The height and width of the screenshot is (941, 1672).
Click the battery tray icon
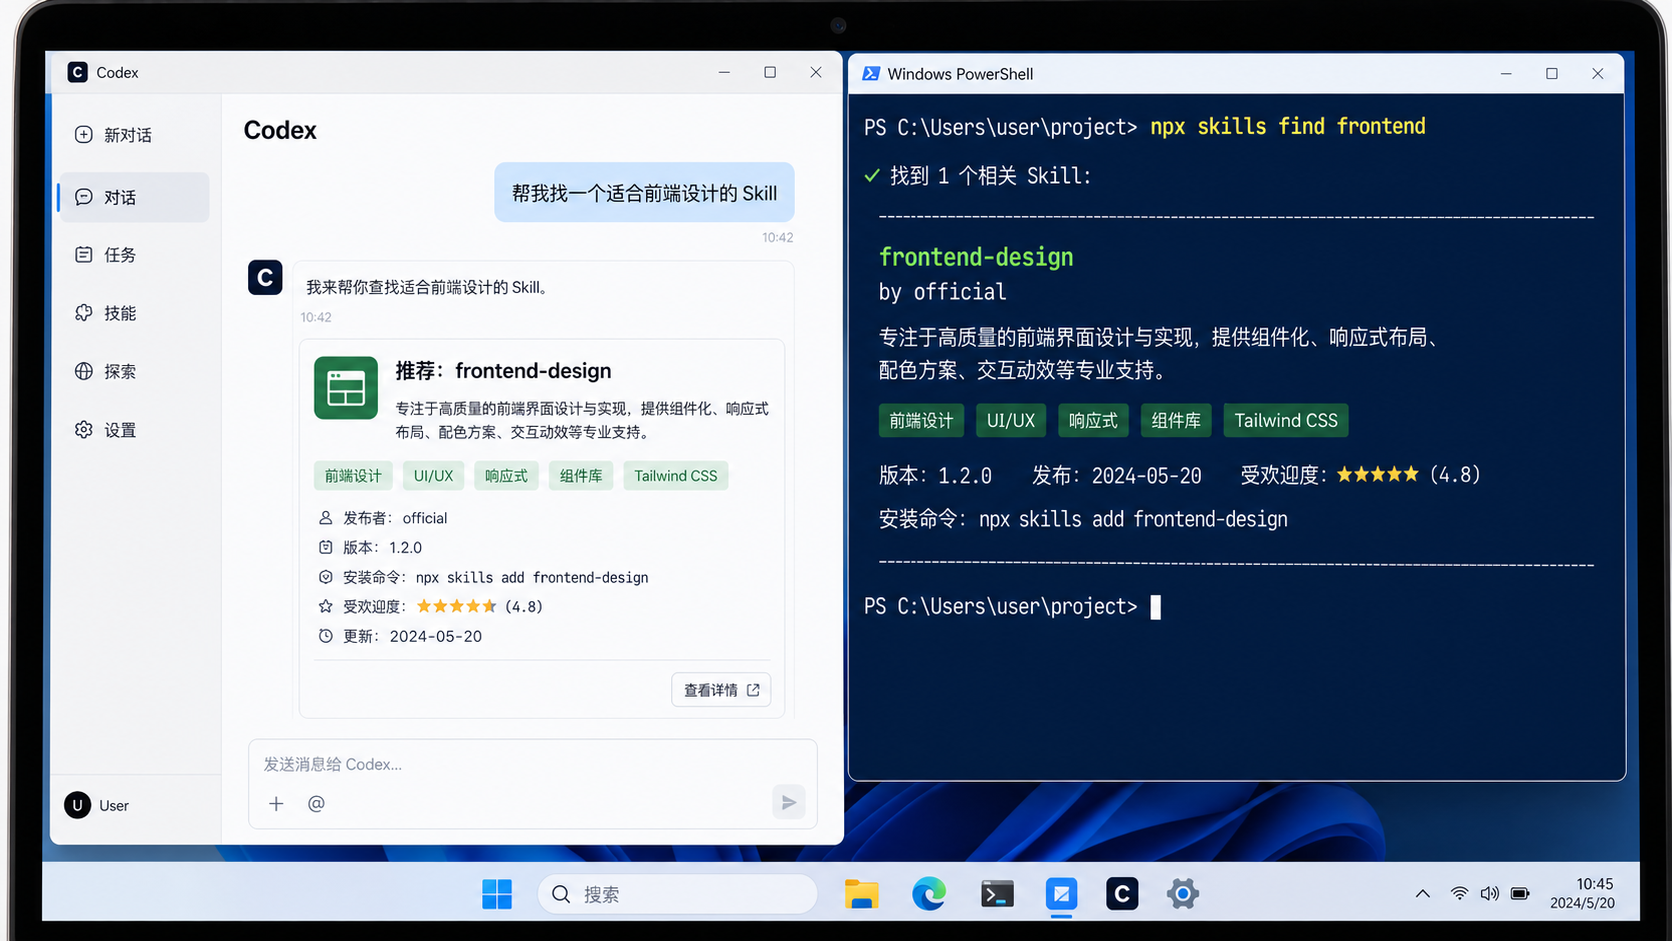[1520, 894]
